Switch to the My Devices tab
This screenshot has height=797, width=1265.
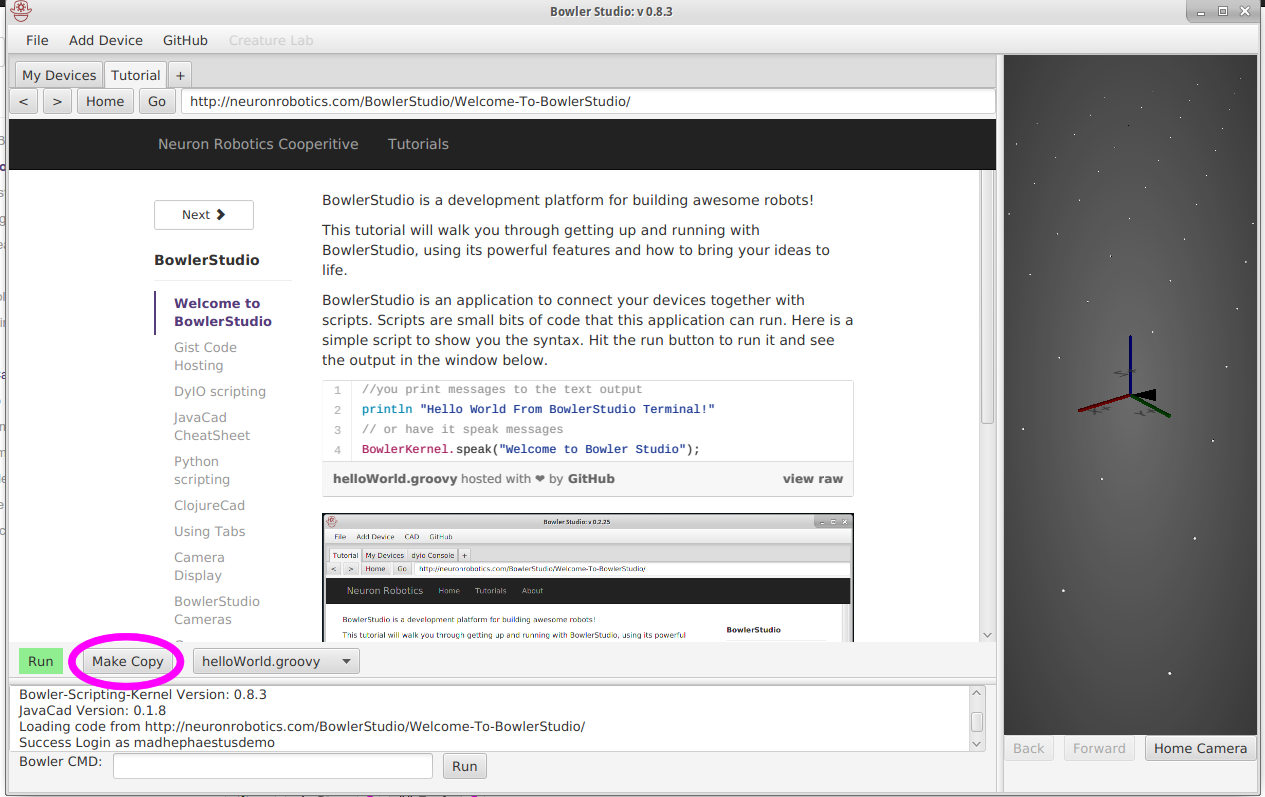coord(59,75)
